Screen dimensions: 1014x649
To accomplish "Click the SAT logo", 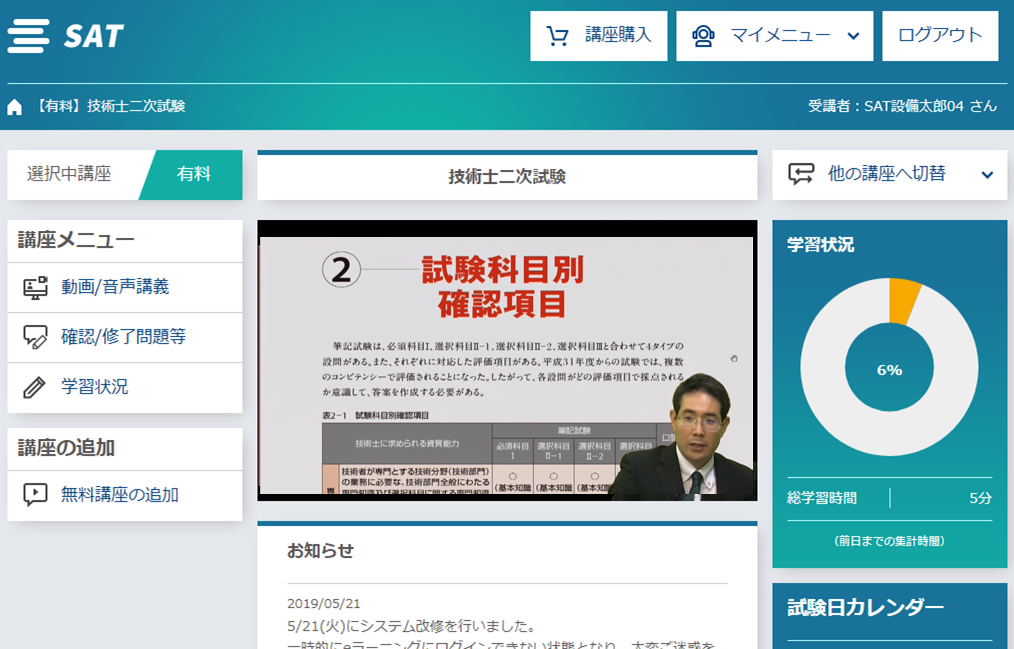I will click(x=93, y=36).
